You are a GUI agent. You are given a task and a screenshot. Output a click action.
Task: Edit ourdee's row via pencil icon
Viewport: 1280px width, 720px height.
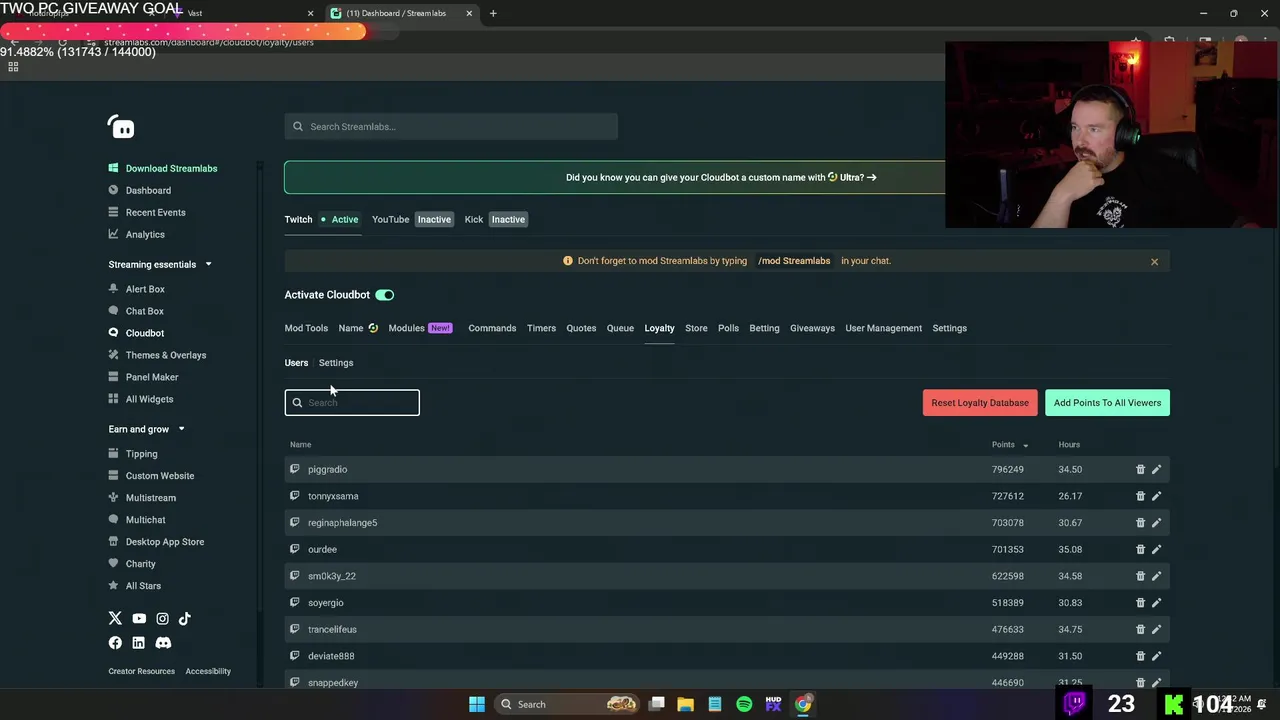coord(1156,549)
